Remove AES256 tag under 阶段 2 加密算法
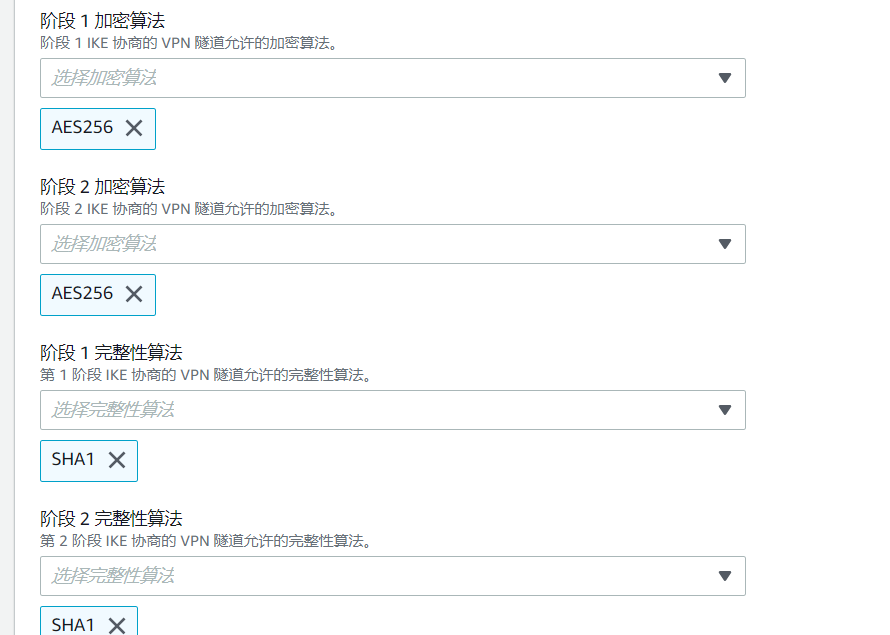The image size is (890, 635). pyautogui.click(x=134, y=294)
